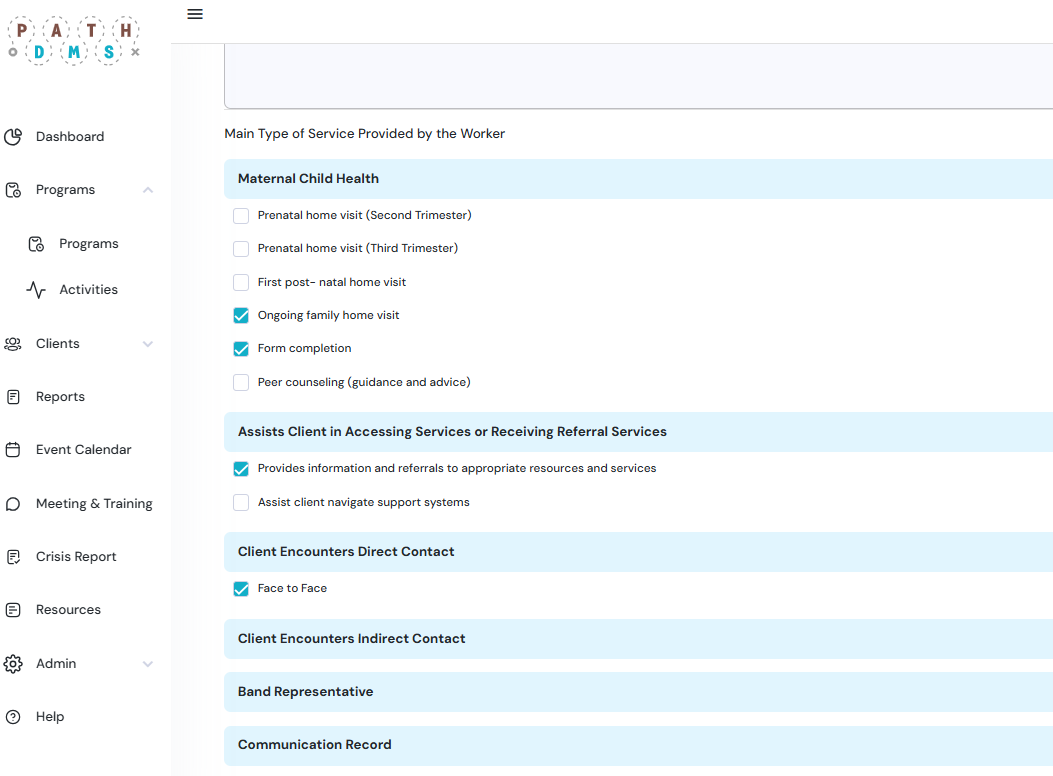Enable Assist client navigate support systems
1053x776 pixels.
[x=241, y=503]
